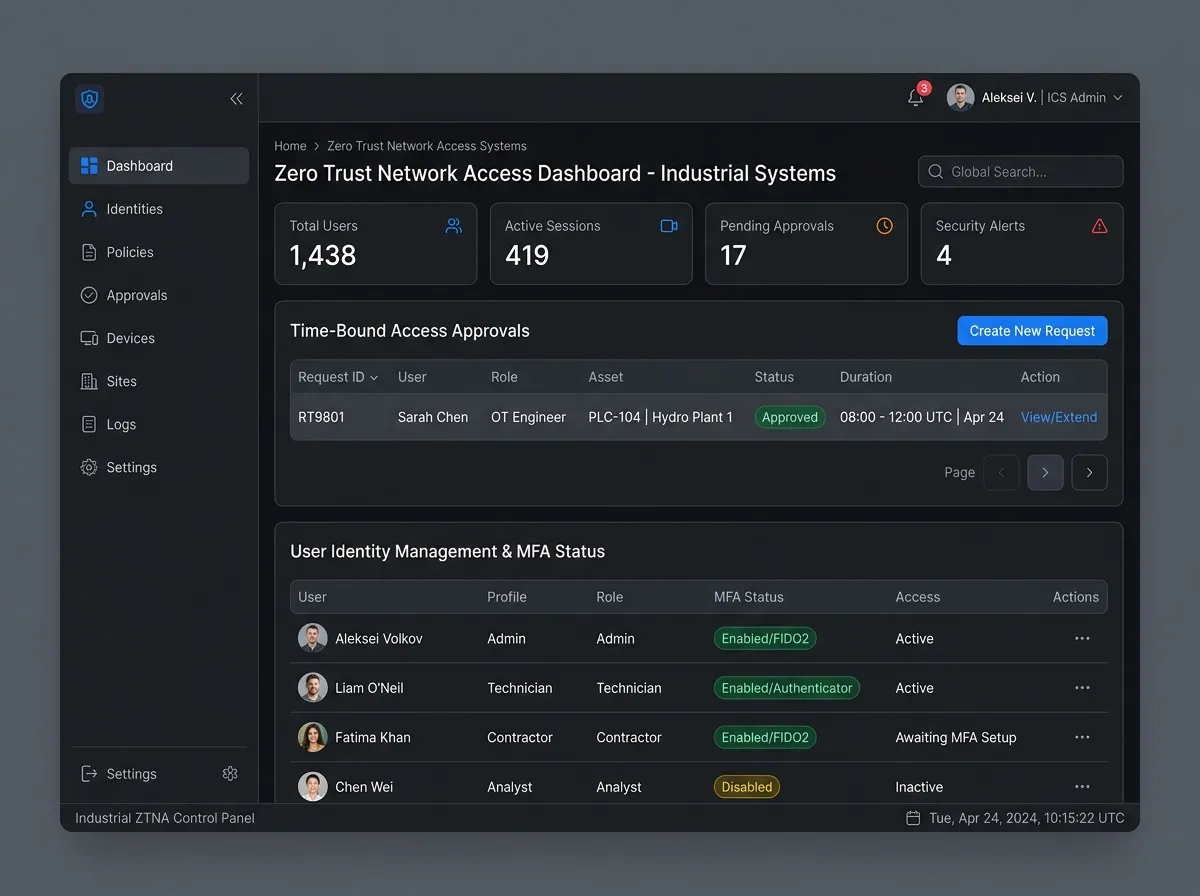
Task: Click PLC-104 | Hydro Plant 1 asset cell
Action: 660,417
